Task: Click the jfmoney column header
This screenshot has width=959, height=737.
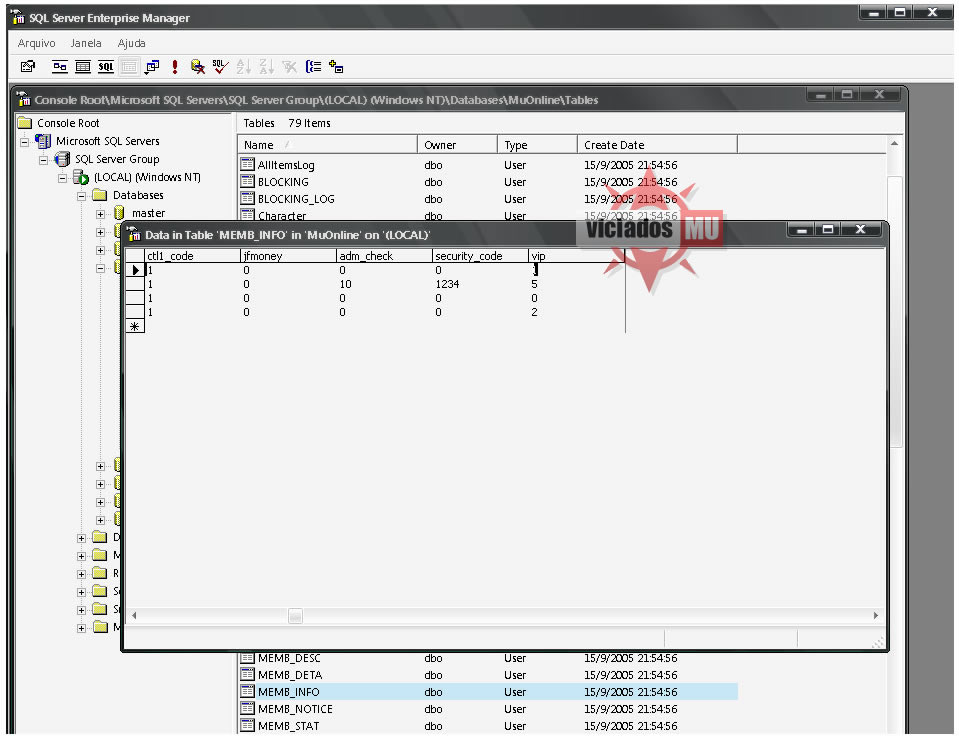Action: pyautogui.click(x=288, y=256)
